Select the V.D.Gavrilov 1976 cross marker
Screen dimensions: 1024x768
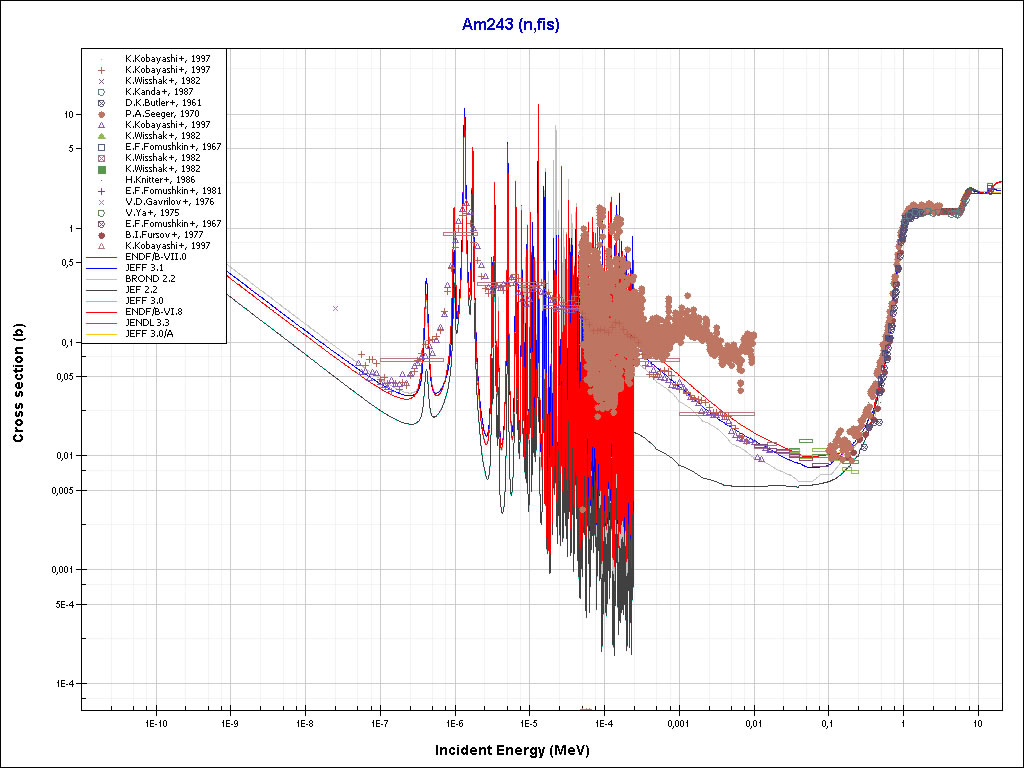(102, 202)
